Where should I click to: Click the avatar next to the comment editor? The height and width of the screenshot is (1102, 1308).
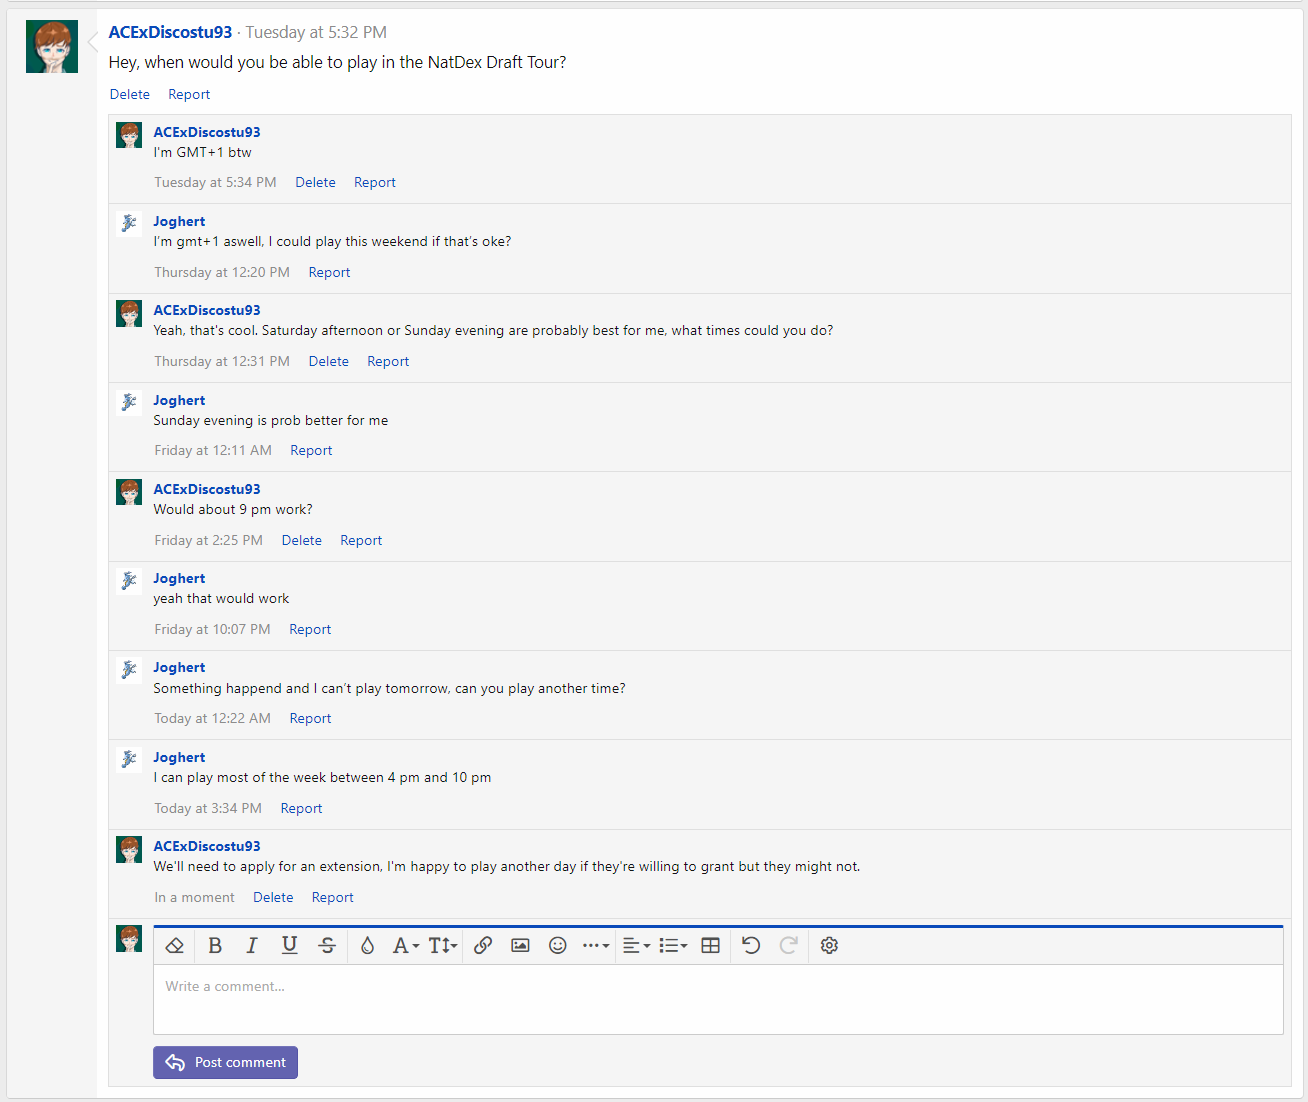(129, 939)
